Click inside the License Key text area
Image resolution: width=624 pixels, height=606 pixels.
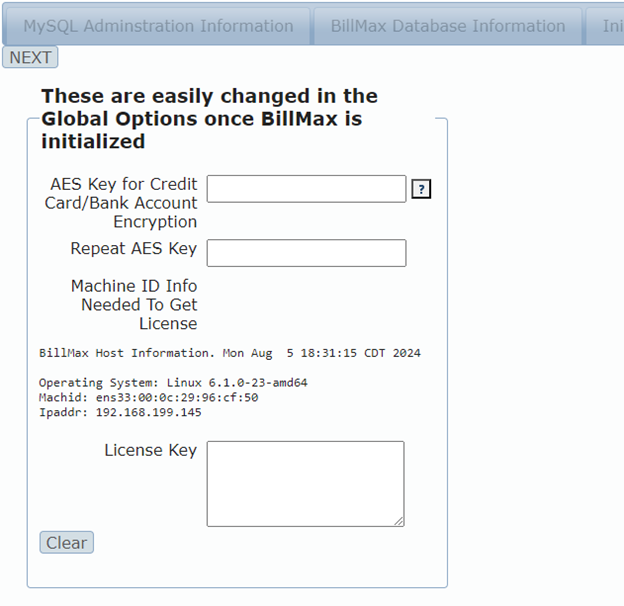pyautogui.click(x=306, y=484)
